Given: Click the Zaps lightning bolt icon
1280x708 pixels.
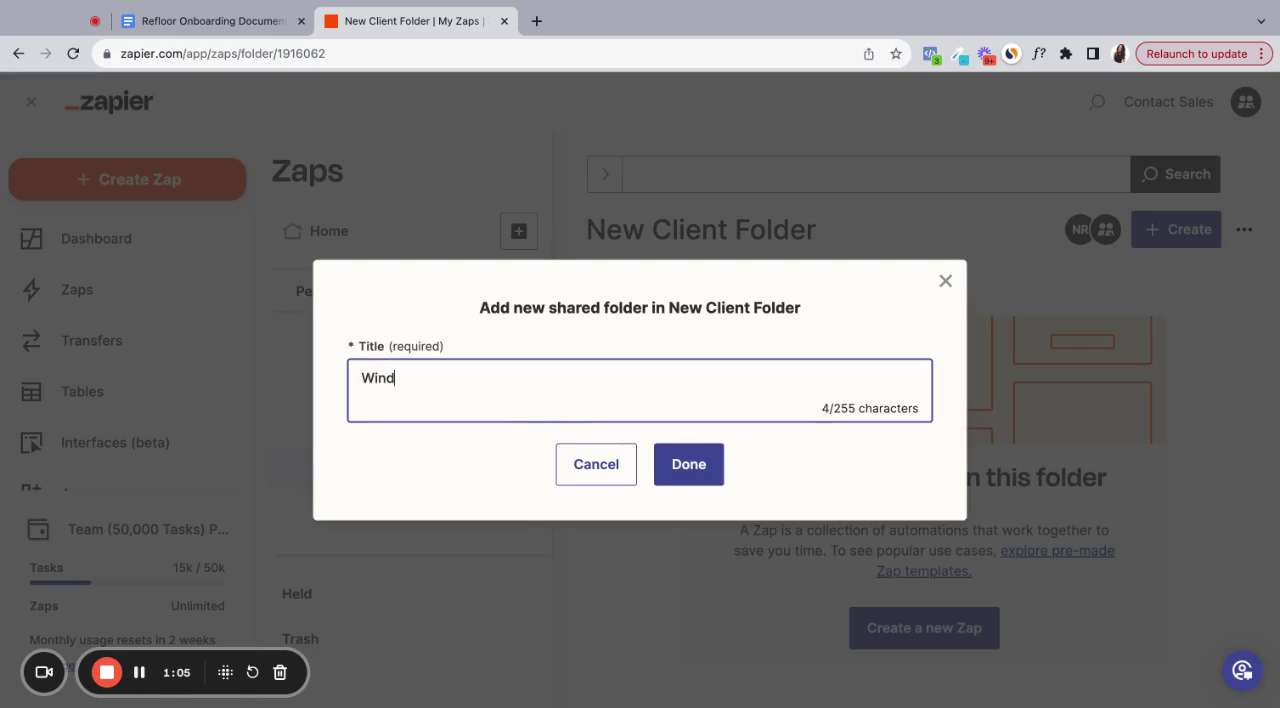Looking at the screenshot, I should [32, 289].
